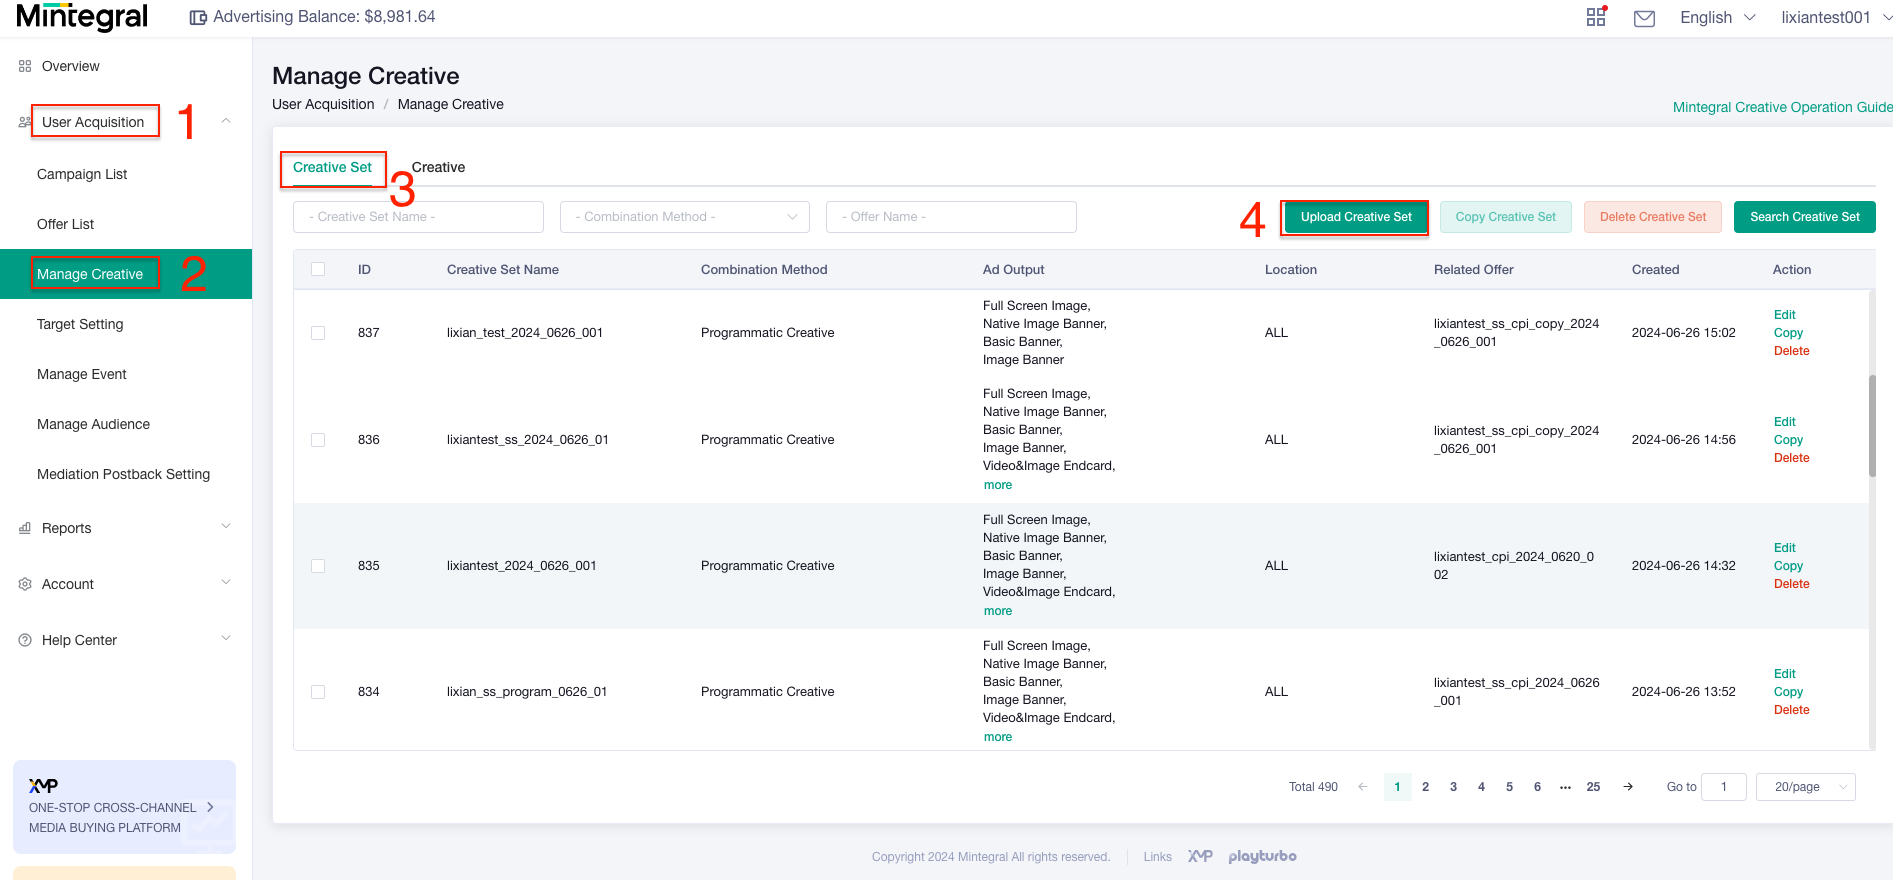1893x880 pixels.
Task: Tick the checkbox for creative set 837
Action: click(318, 333)
